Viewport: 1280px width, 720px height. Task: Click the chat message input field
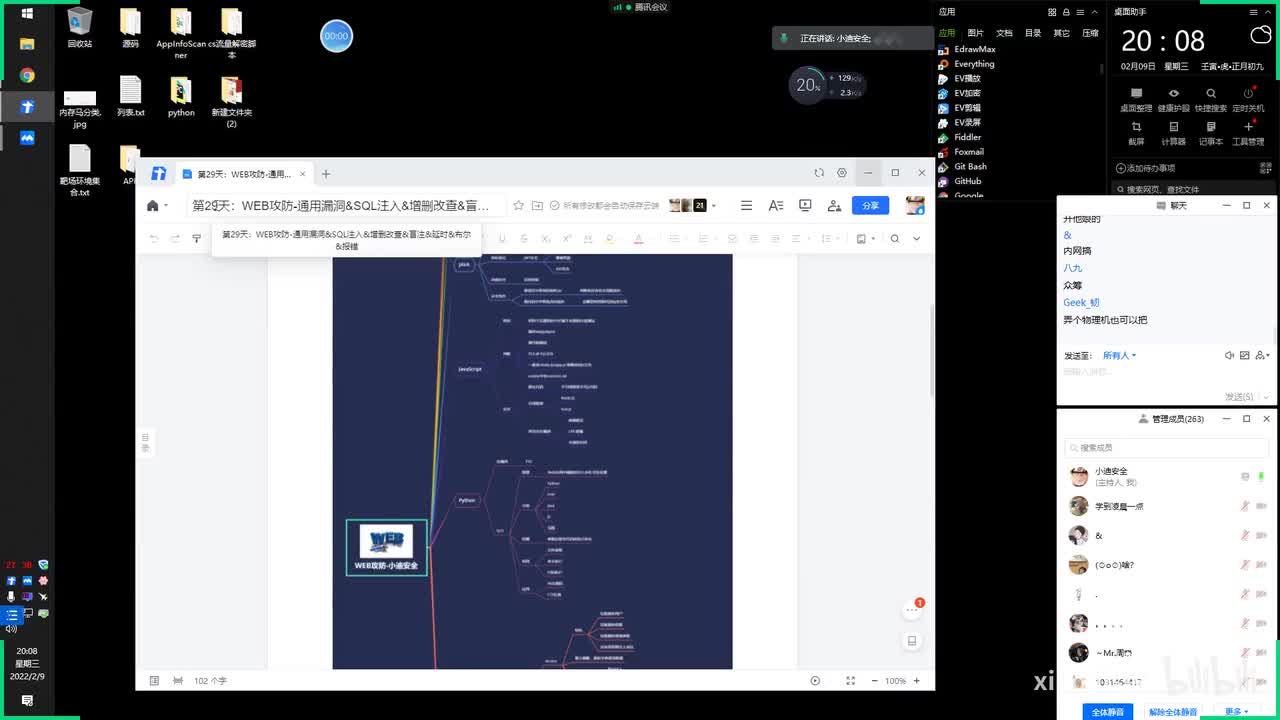point(1165,373)
